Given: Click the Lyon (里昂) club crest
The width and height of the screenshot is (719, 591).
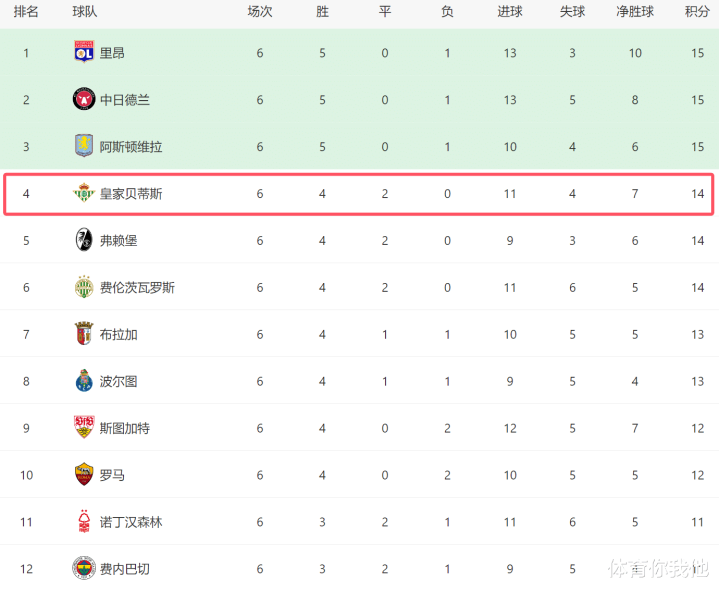Looking at the screenshot, I should (x=84, y=52).
